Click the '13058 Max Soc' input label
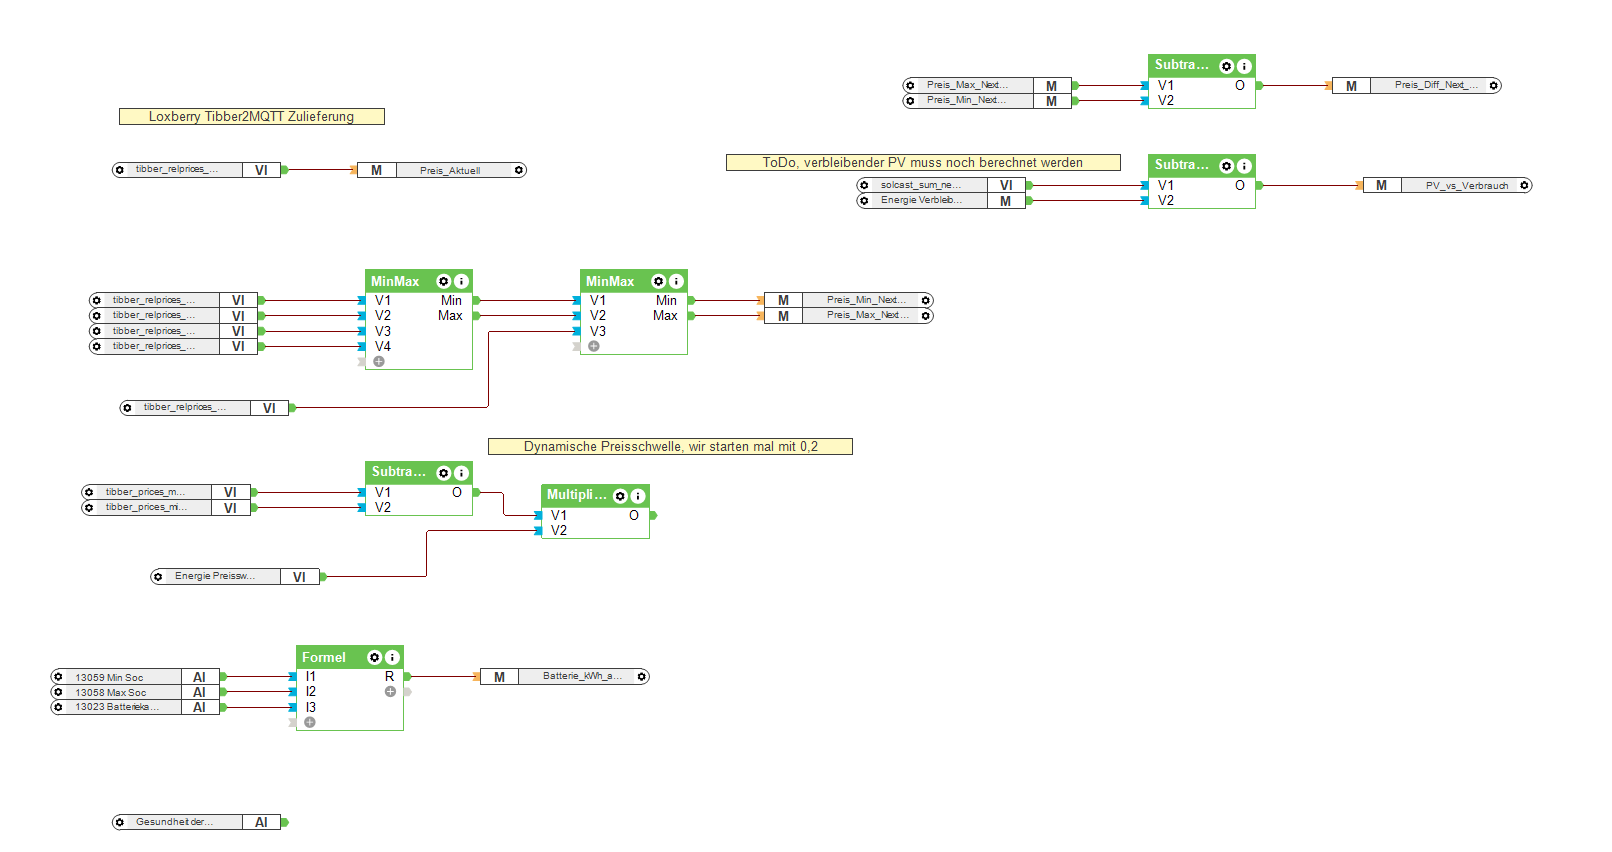 click(111, 693)
